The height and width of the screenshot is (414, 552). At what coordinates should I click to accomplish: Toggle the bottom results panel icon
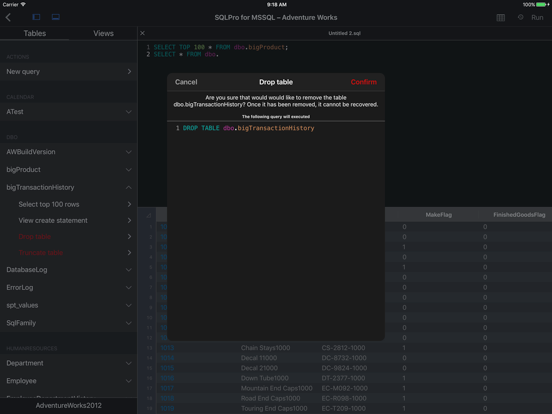(x=56, y=17)
